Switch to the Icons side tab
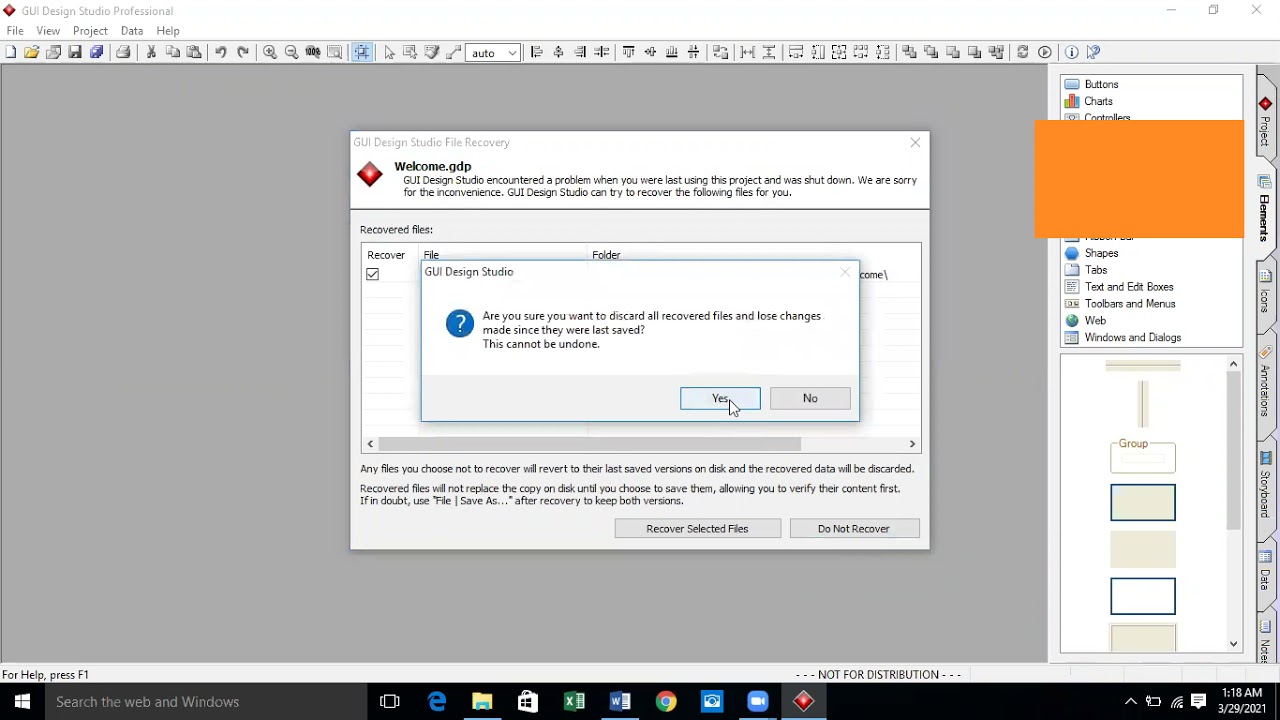 (x=1265, y=290)
